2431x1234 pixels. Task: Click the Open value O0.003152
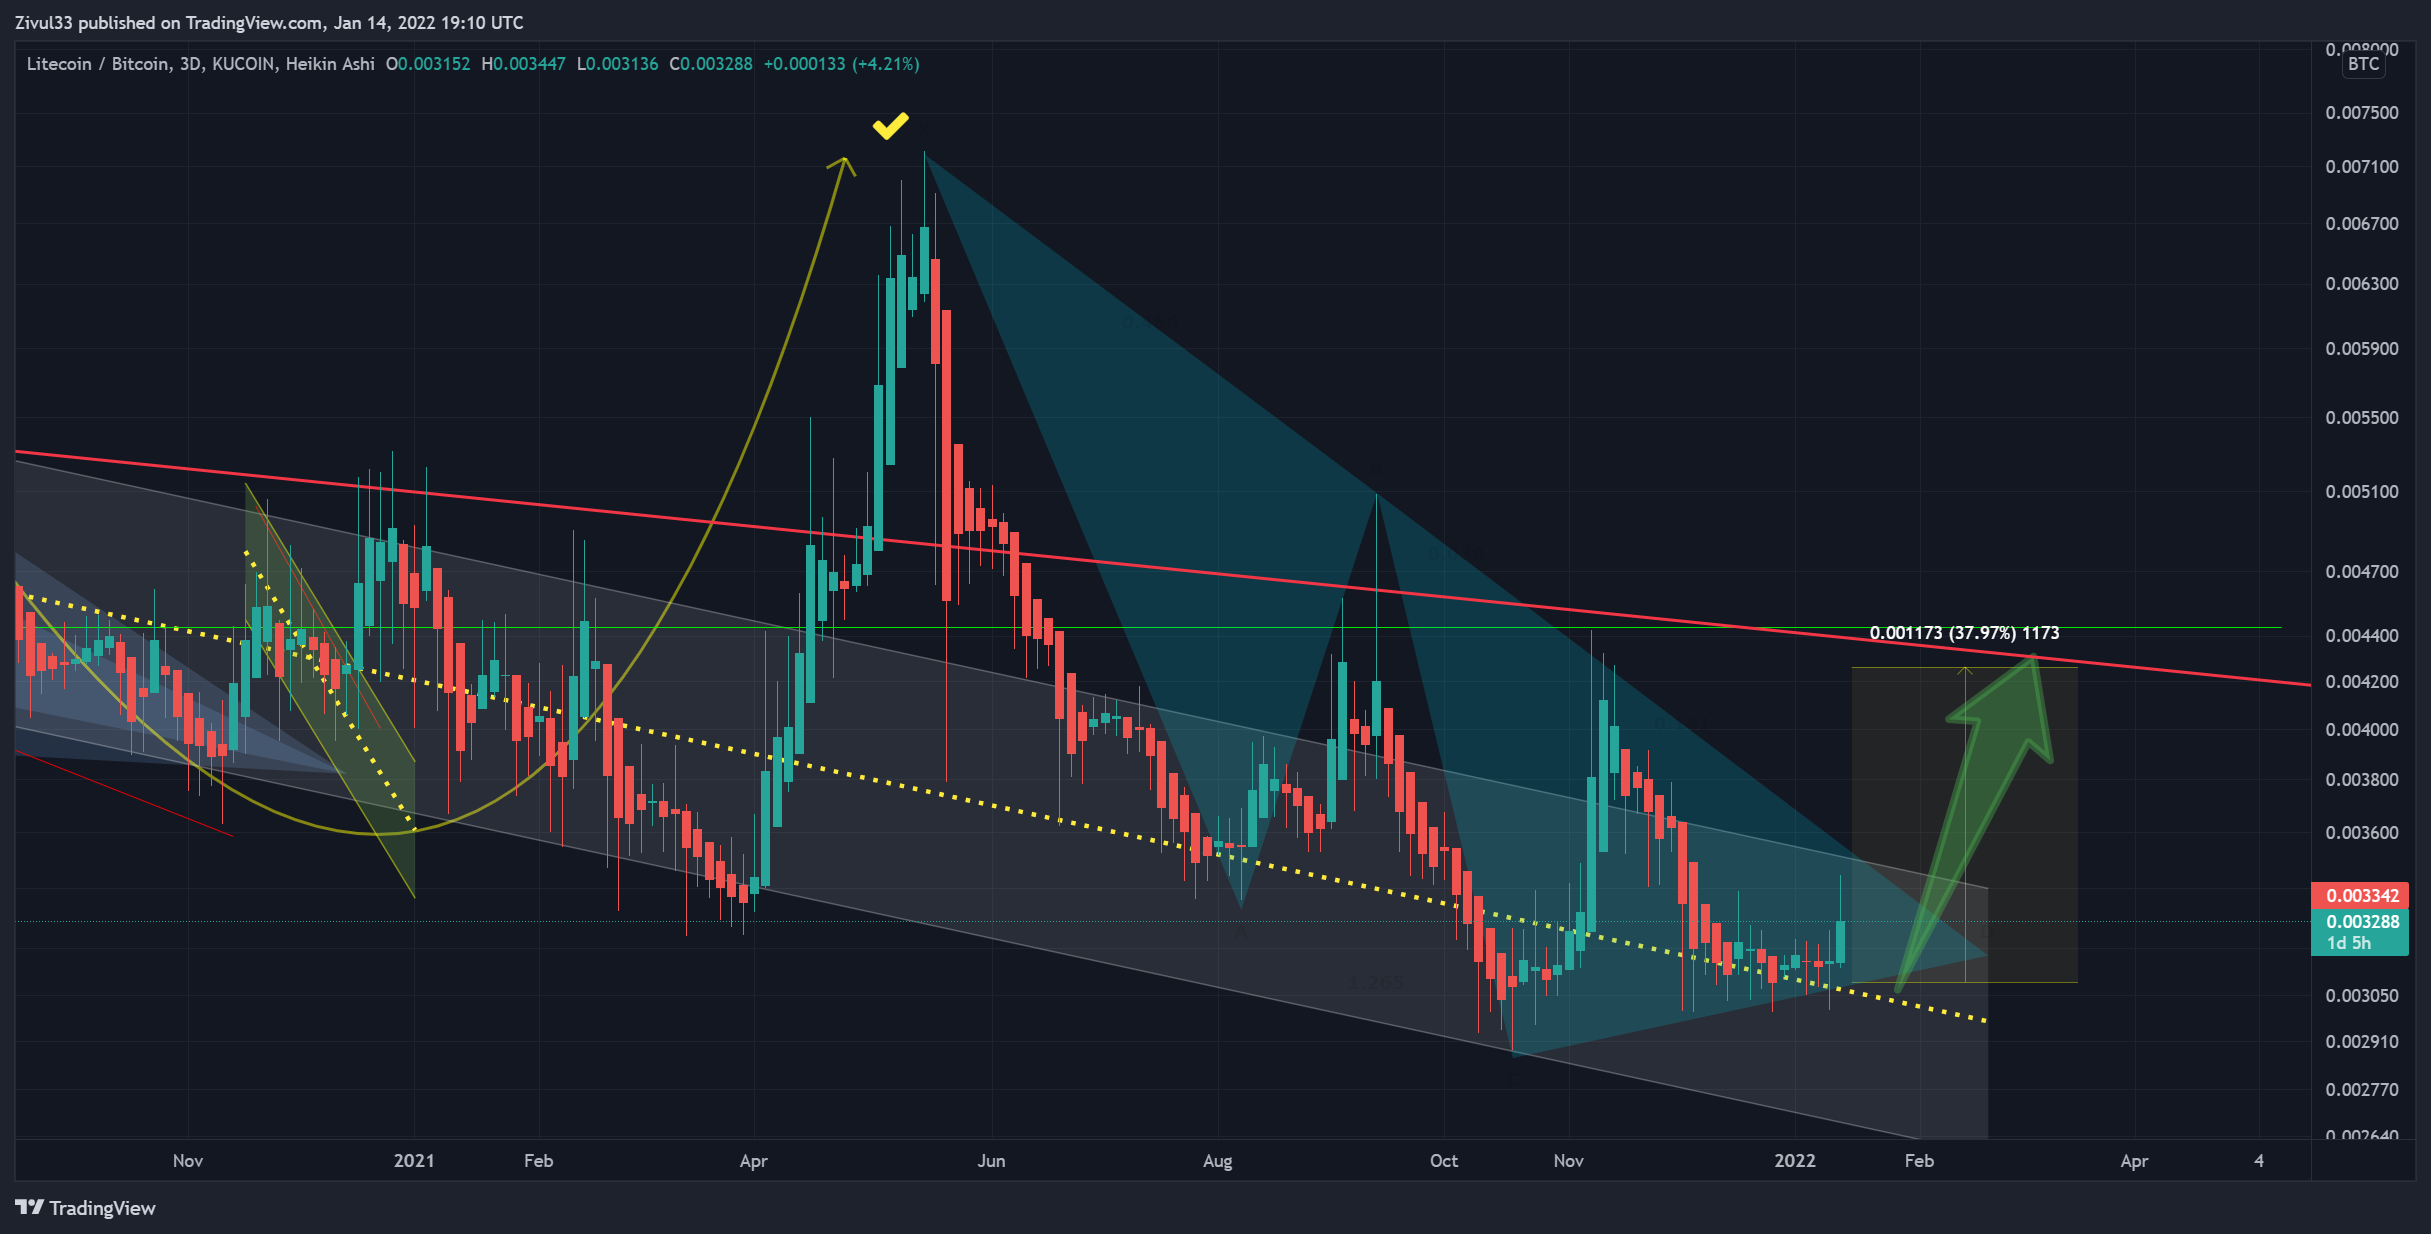[428, 64]
